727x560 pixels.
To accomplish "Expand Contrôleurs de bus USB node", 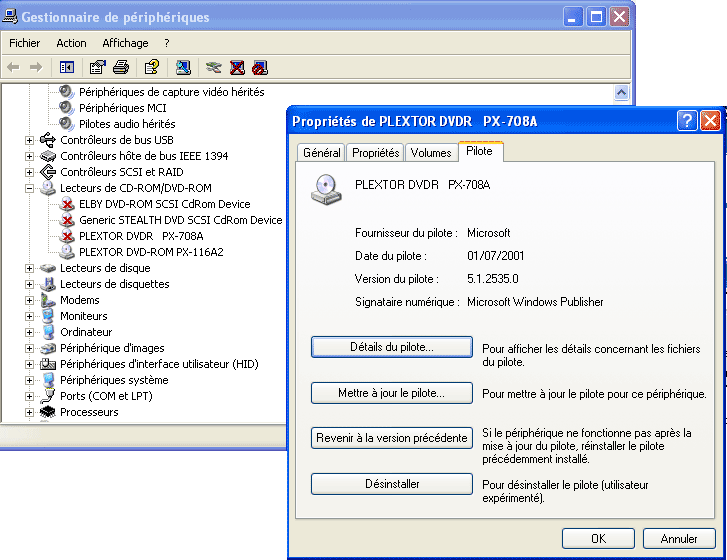I will tap(29, 140).
